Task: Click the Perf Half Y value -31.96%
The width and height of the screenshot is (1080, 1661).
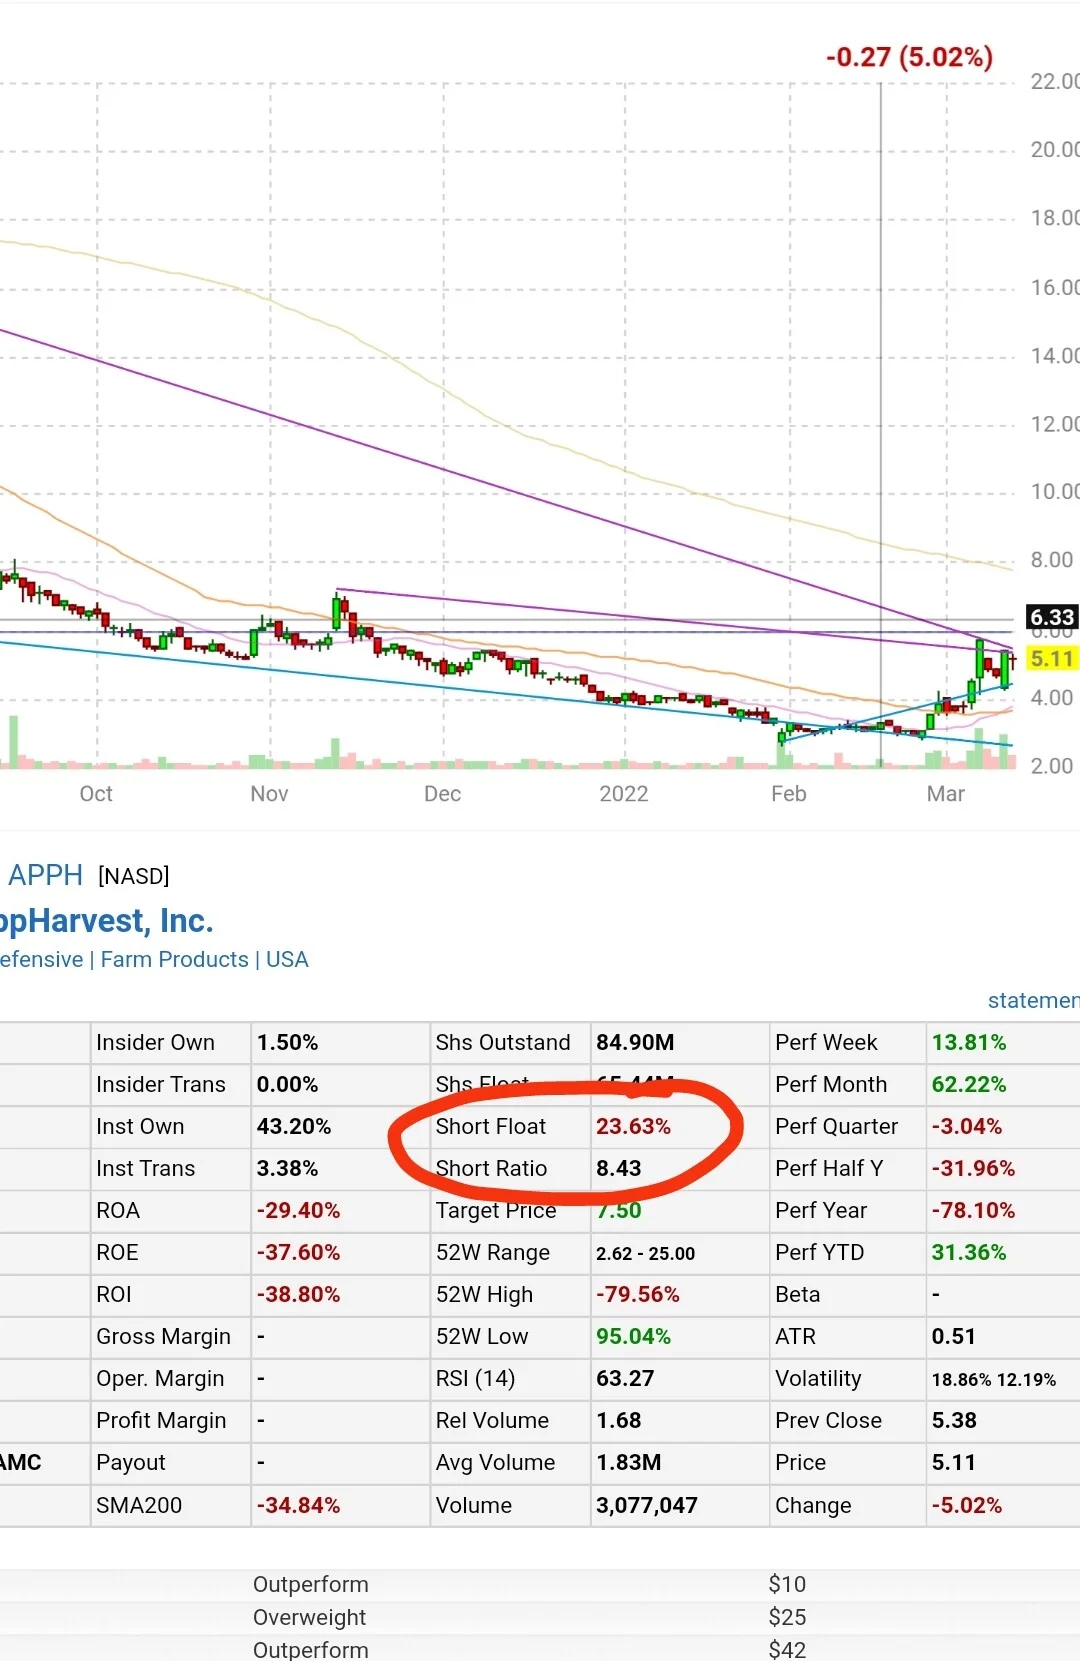Action: pos(973,1168)
